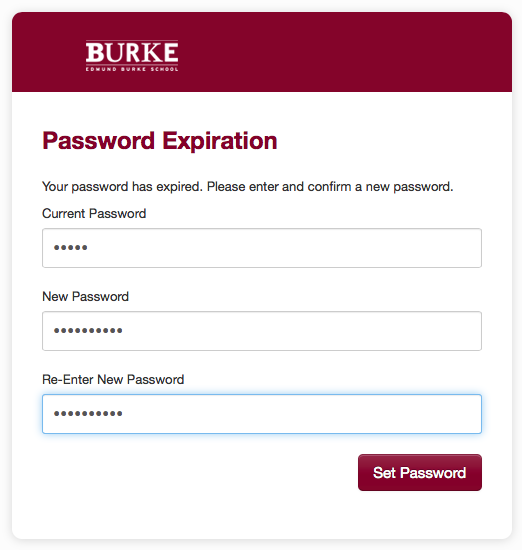The width and height of the screenshot is (522, 550).
Task: Click the masked dots in New Password field
Action: tap(88, 330)
